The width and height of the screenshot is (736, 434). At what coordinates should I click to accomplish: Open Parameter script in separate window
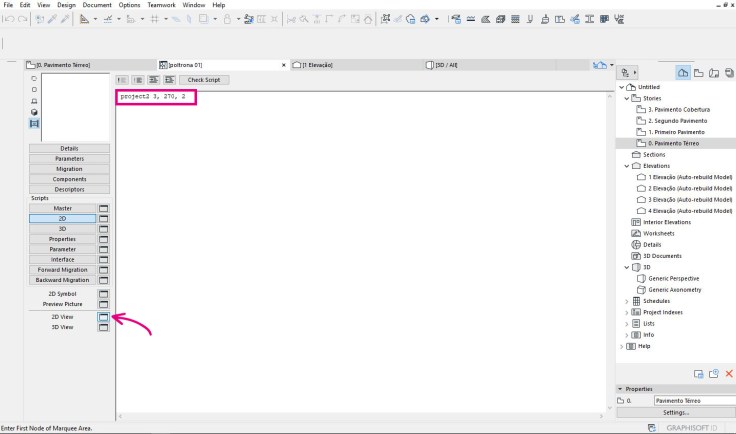coord(103,250)
